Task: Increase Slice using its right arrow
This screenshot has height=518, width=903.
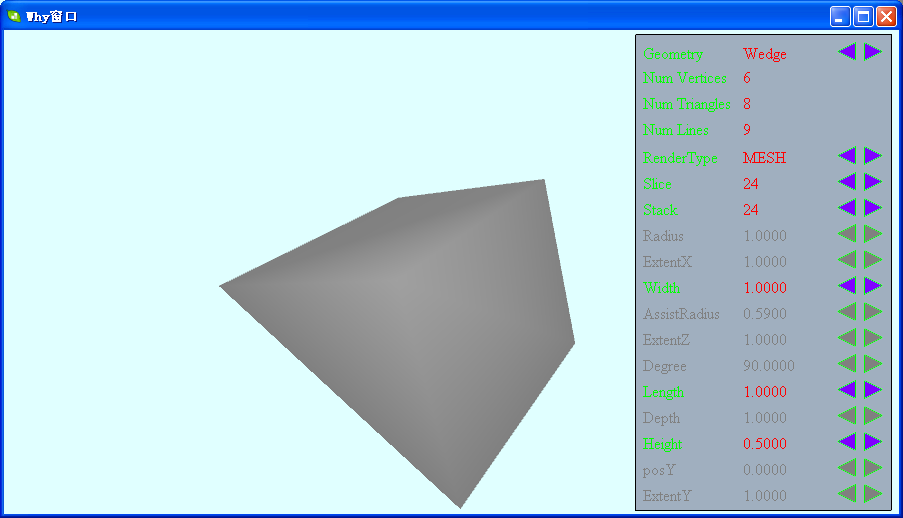Action: pos(872,182)
